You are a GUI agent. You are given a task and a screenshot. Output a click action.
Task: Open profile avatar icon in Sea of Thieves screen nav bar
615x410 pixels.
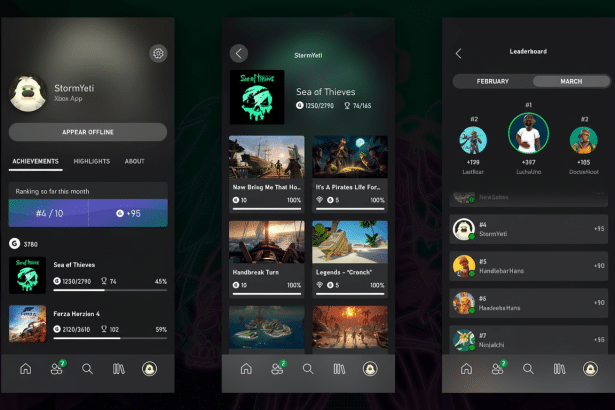[370, 369]
